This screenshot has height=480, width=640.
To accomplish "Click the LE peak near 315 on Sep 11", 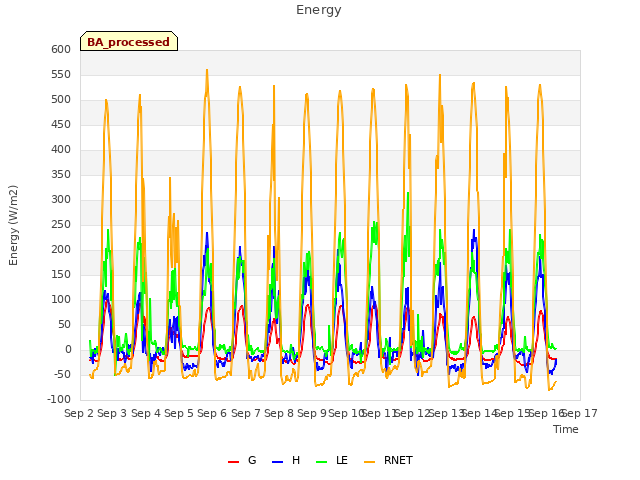I will tap(408, 193).
